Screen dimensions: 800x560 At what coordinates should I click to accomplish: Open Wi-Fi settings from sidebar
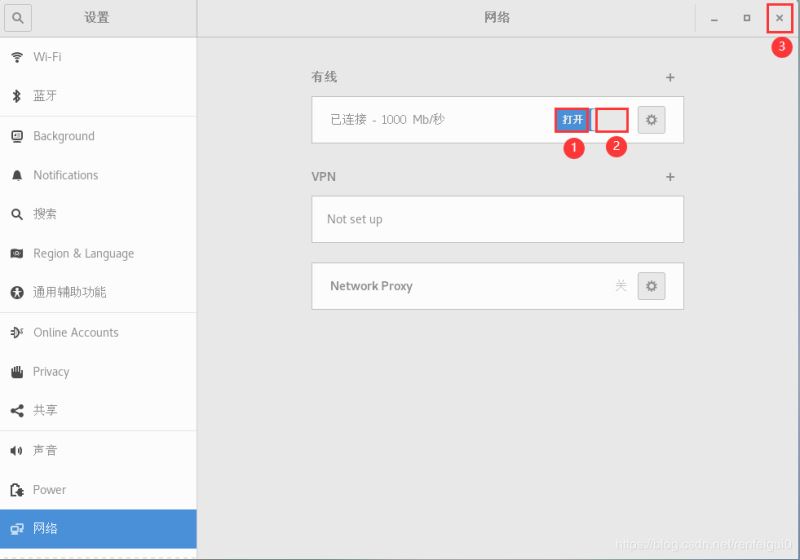[47, 57]
